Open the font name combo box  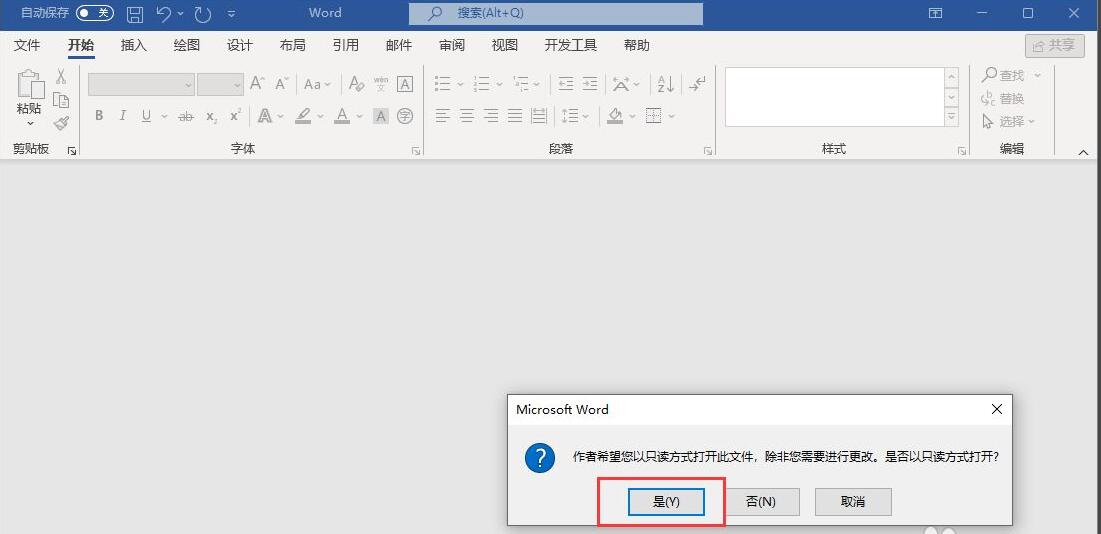point(141,84)
